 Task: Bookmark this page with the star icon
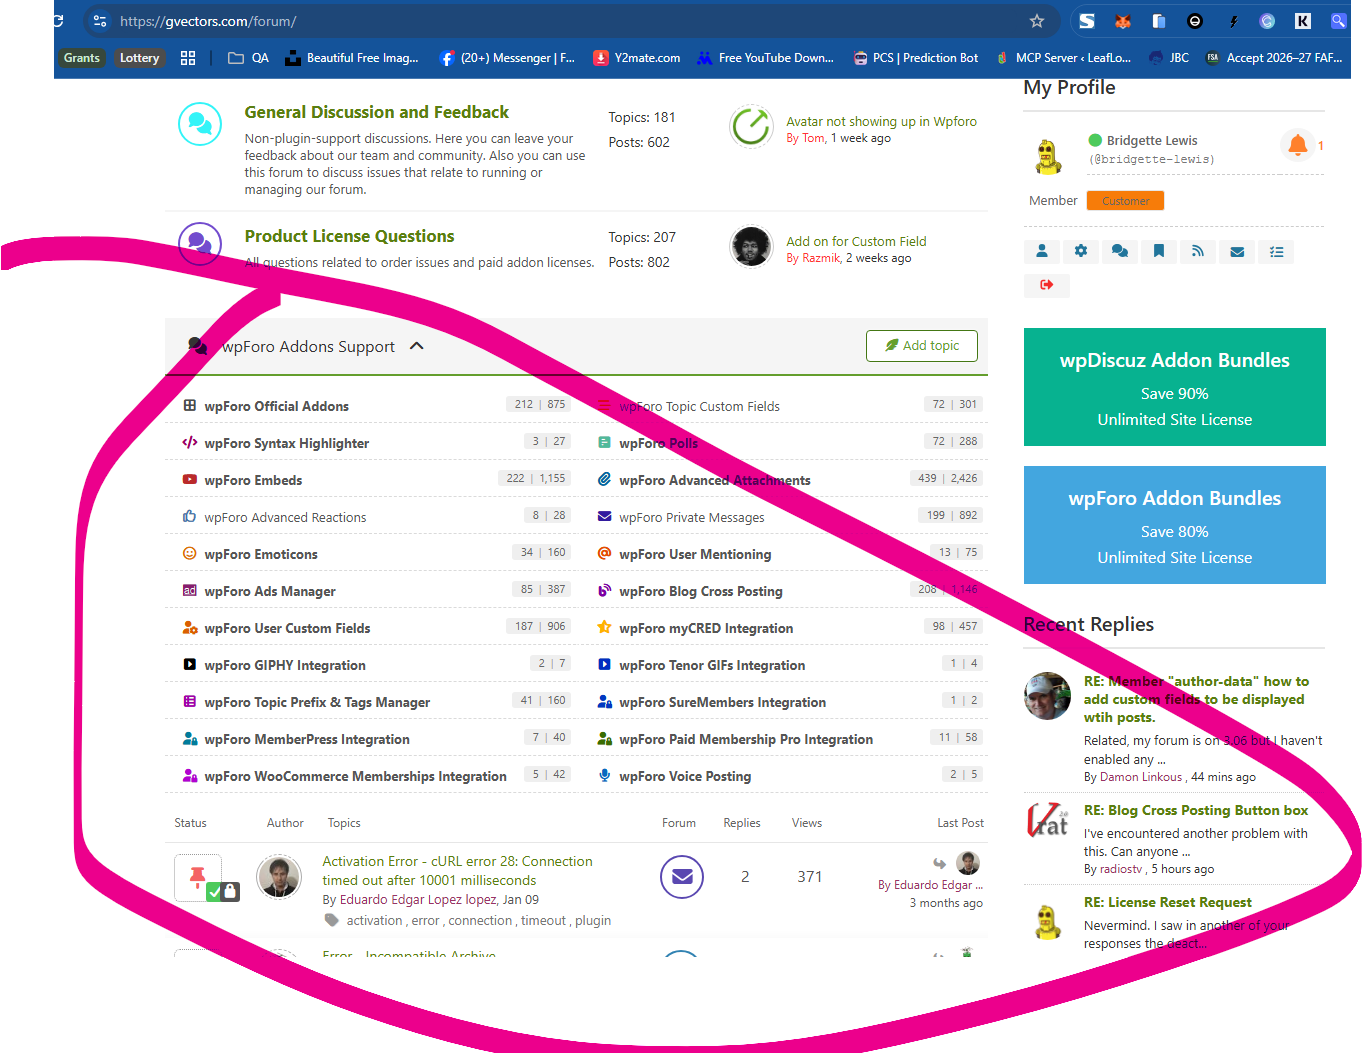(x=1037, y=21)
